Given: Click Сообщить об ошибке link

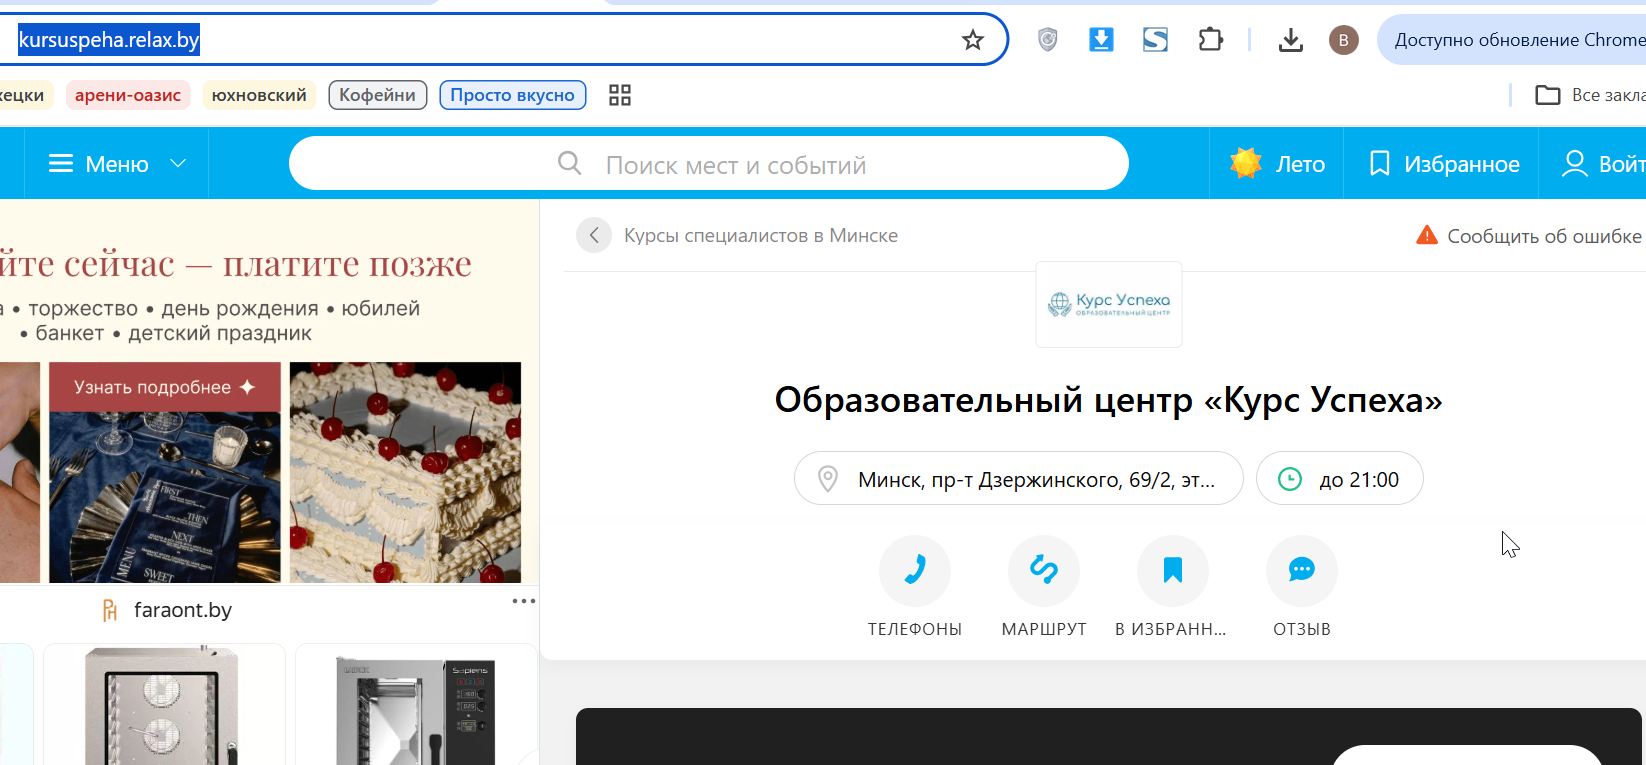Looking at the screenshot, I should click(1544, 236).
